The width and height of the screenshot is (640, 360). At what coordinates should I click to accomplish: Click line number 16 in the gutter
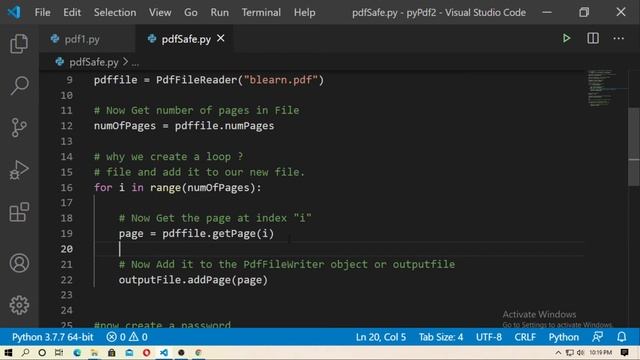(x=67, y=187)
